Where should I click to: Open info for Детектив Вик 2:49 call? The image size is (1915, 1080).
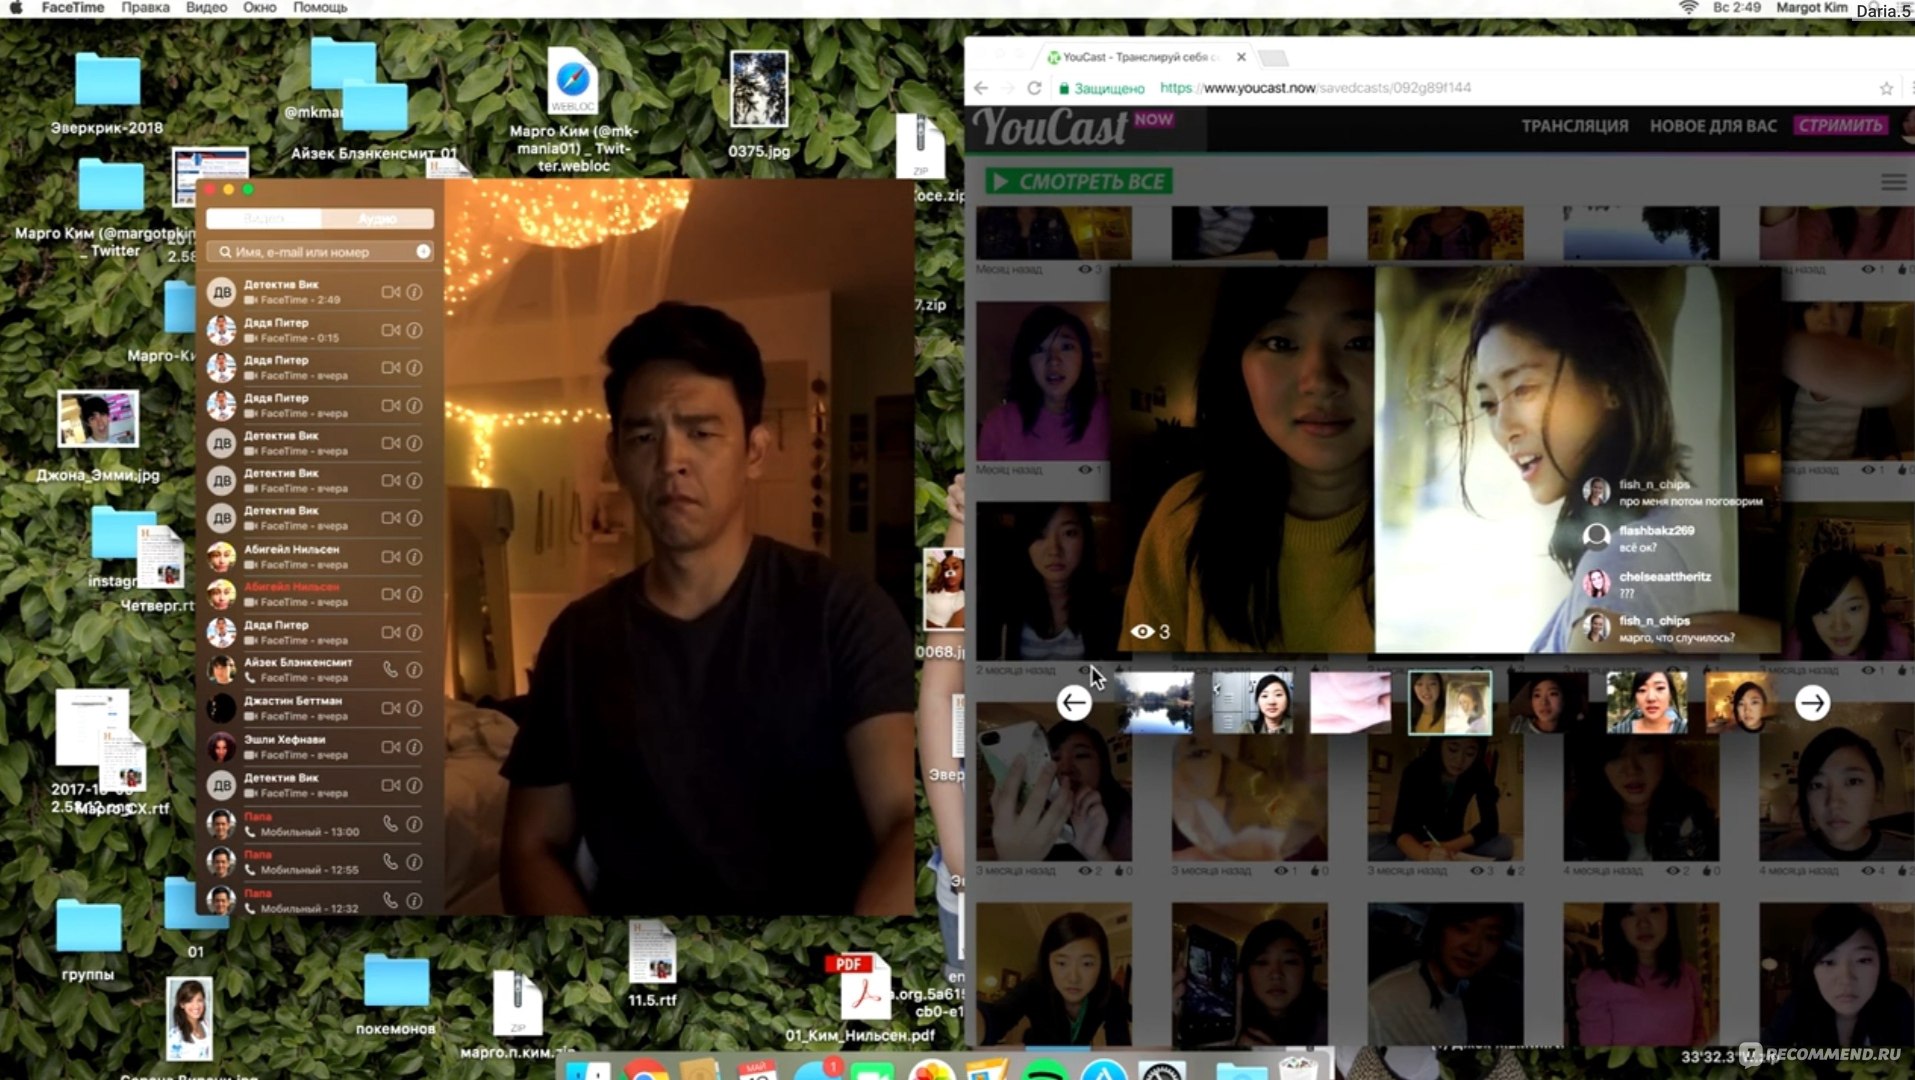[x=414, y=292]
